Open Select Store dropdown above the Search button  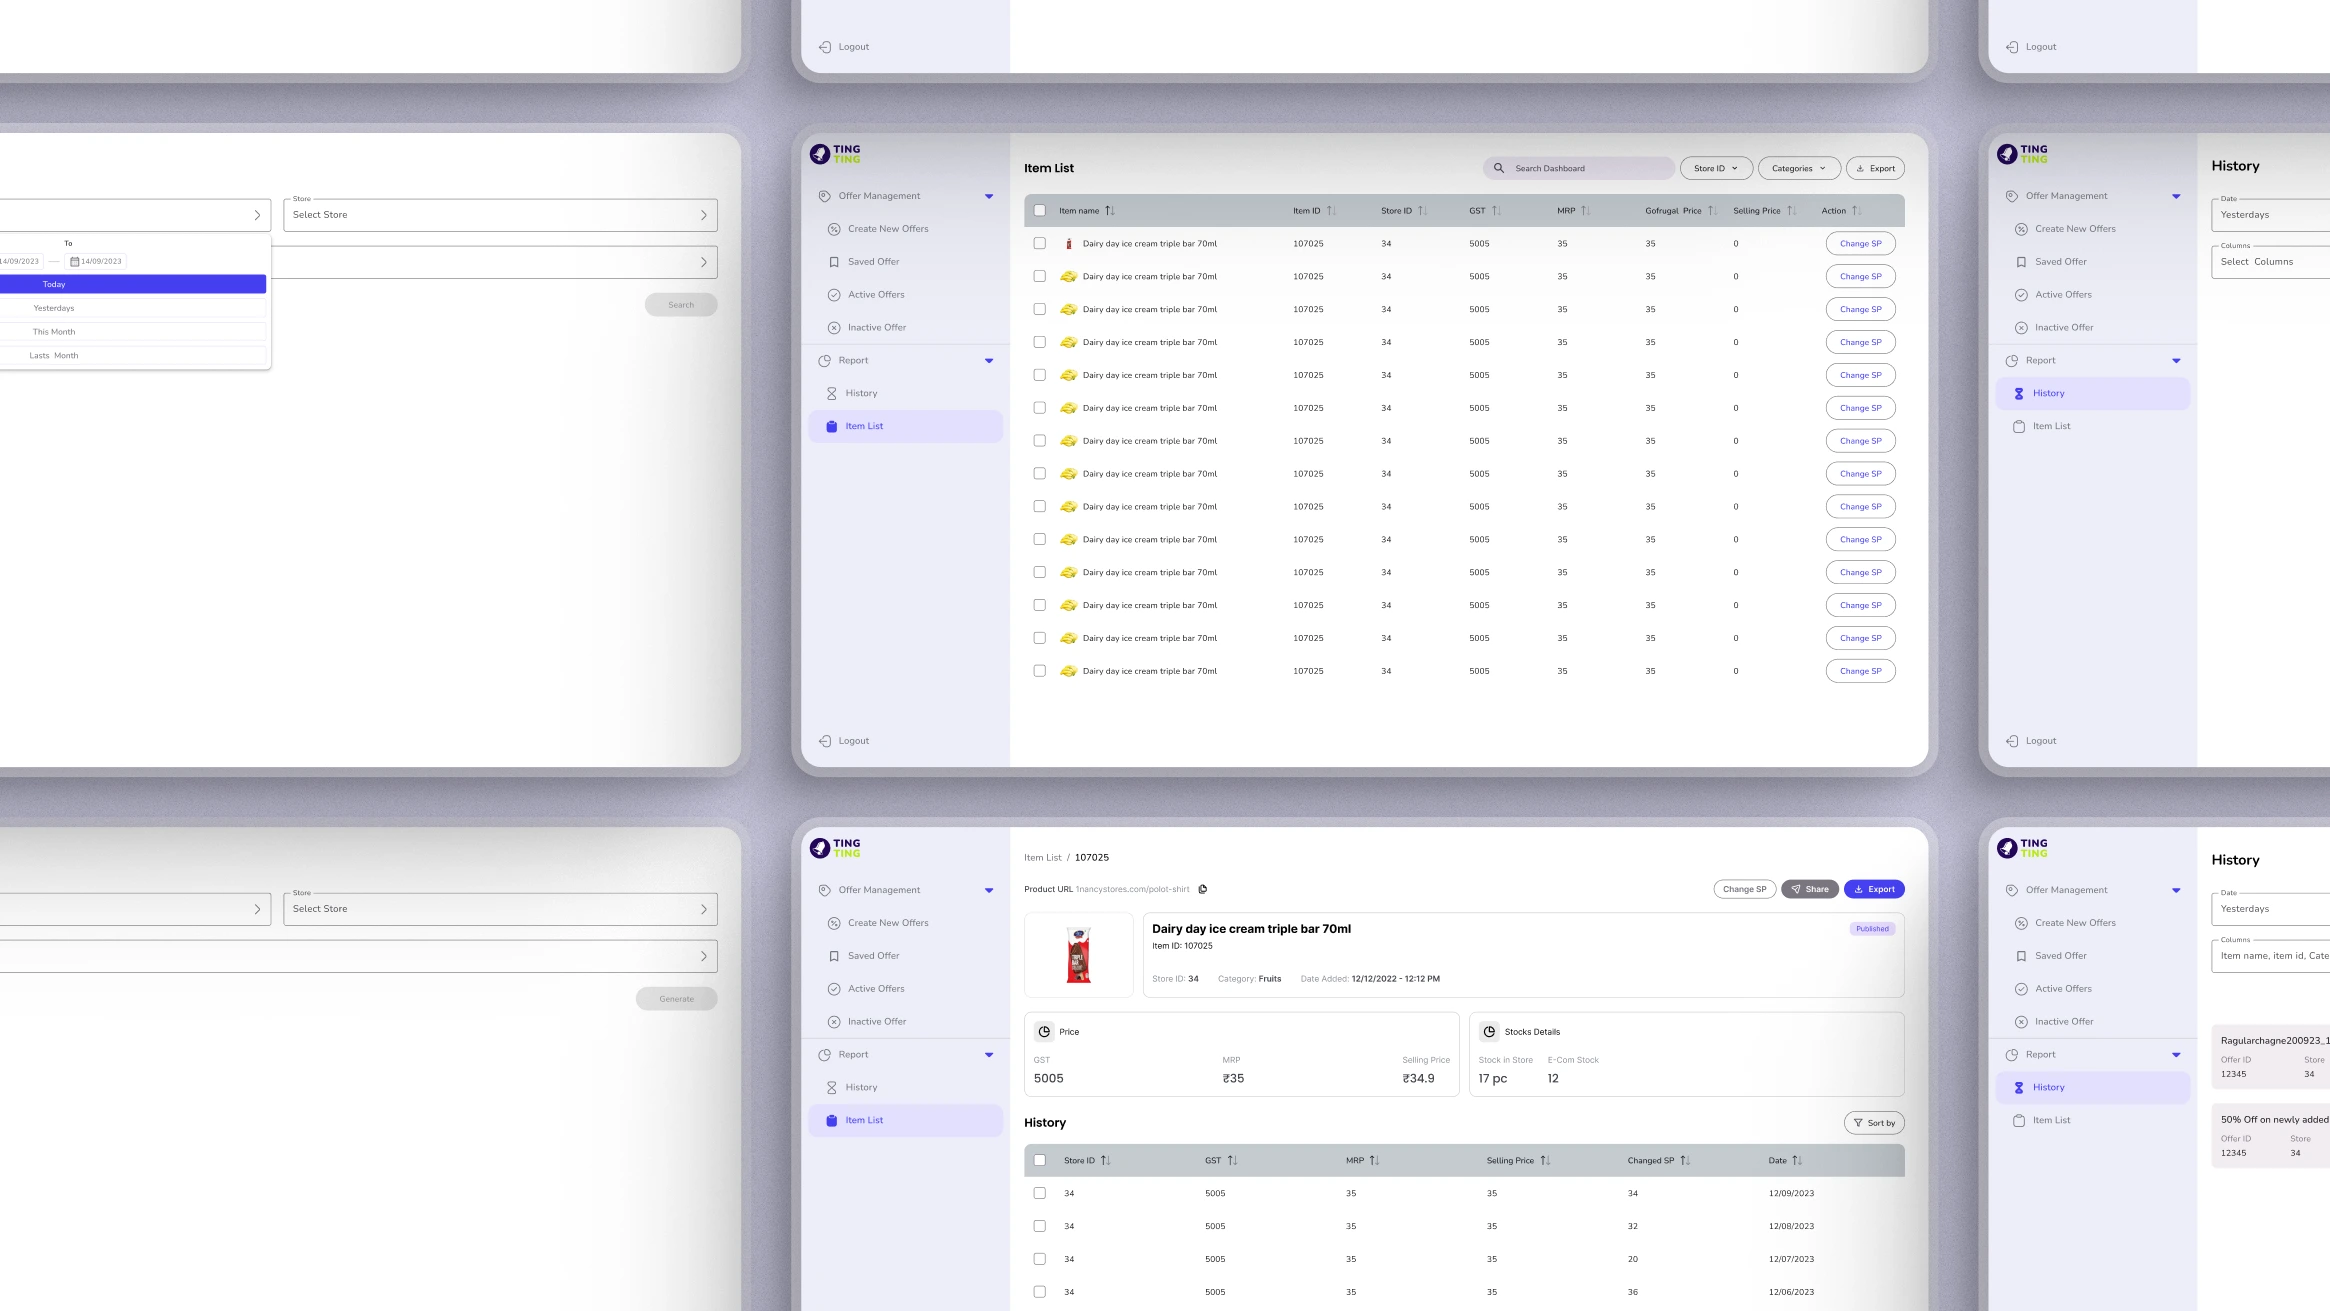pyautogui.click(x=500, y=215)
